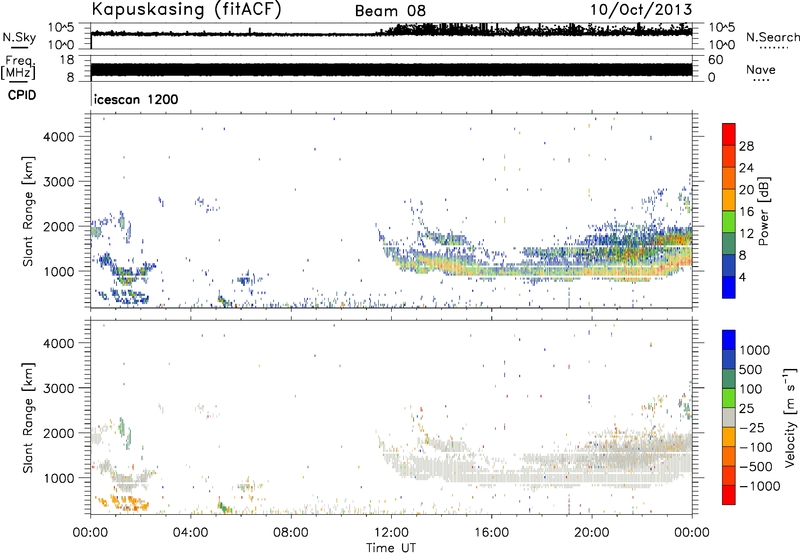This screenshot has height=554, width=800.
Task: Click the blue top of velocity colorbar
Action: [729, 339]
